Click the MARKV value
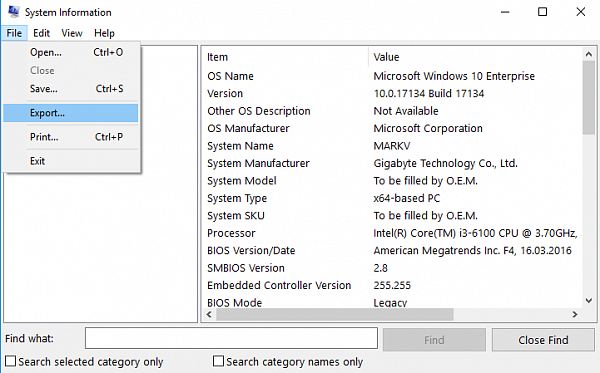600x373 pixels. pyautogui.click(x=392, y=146)
